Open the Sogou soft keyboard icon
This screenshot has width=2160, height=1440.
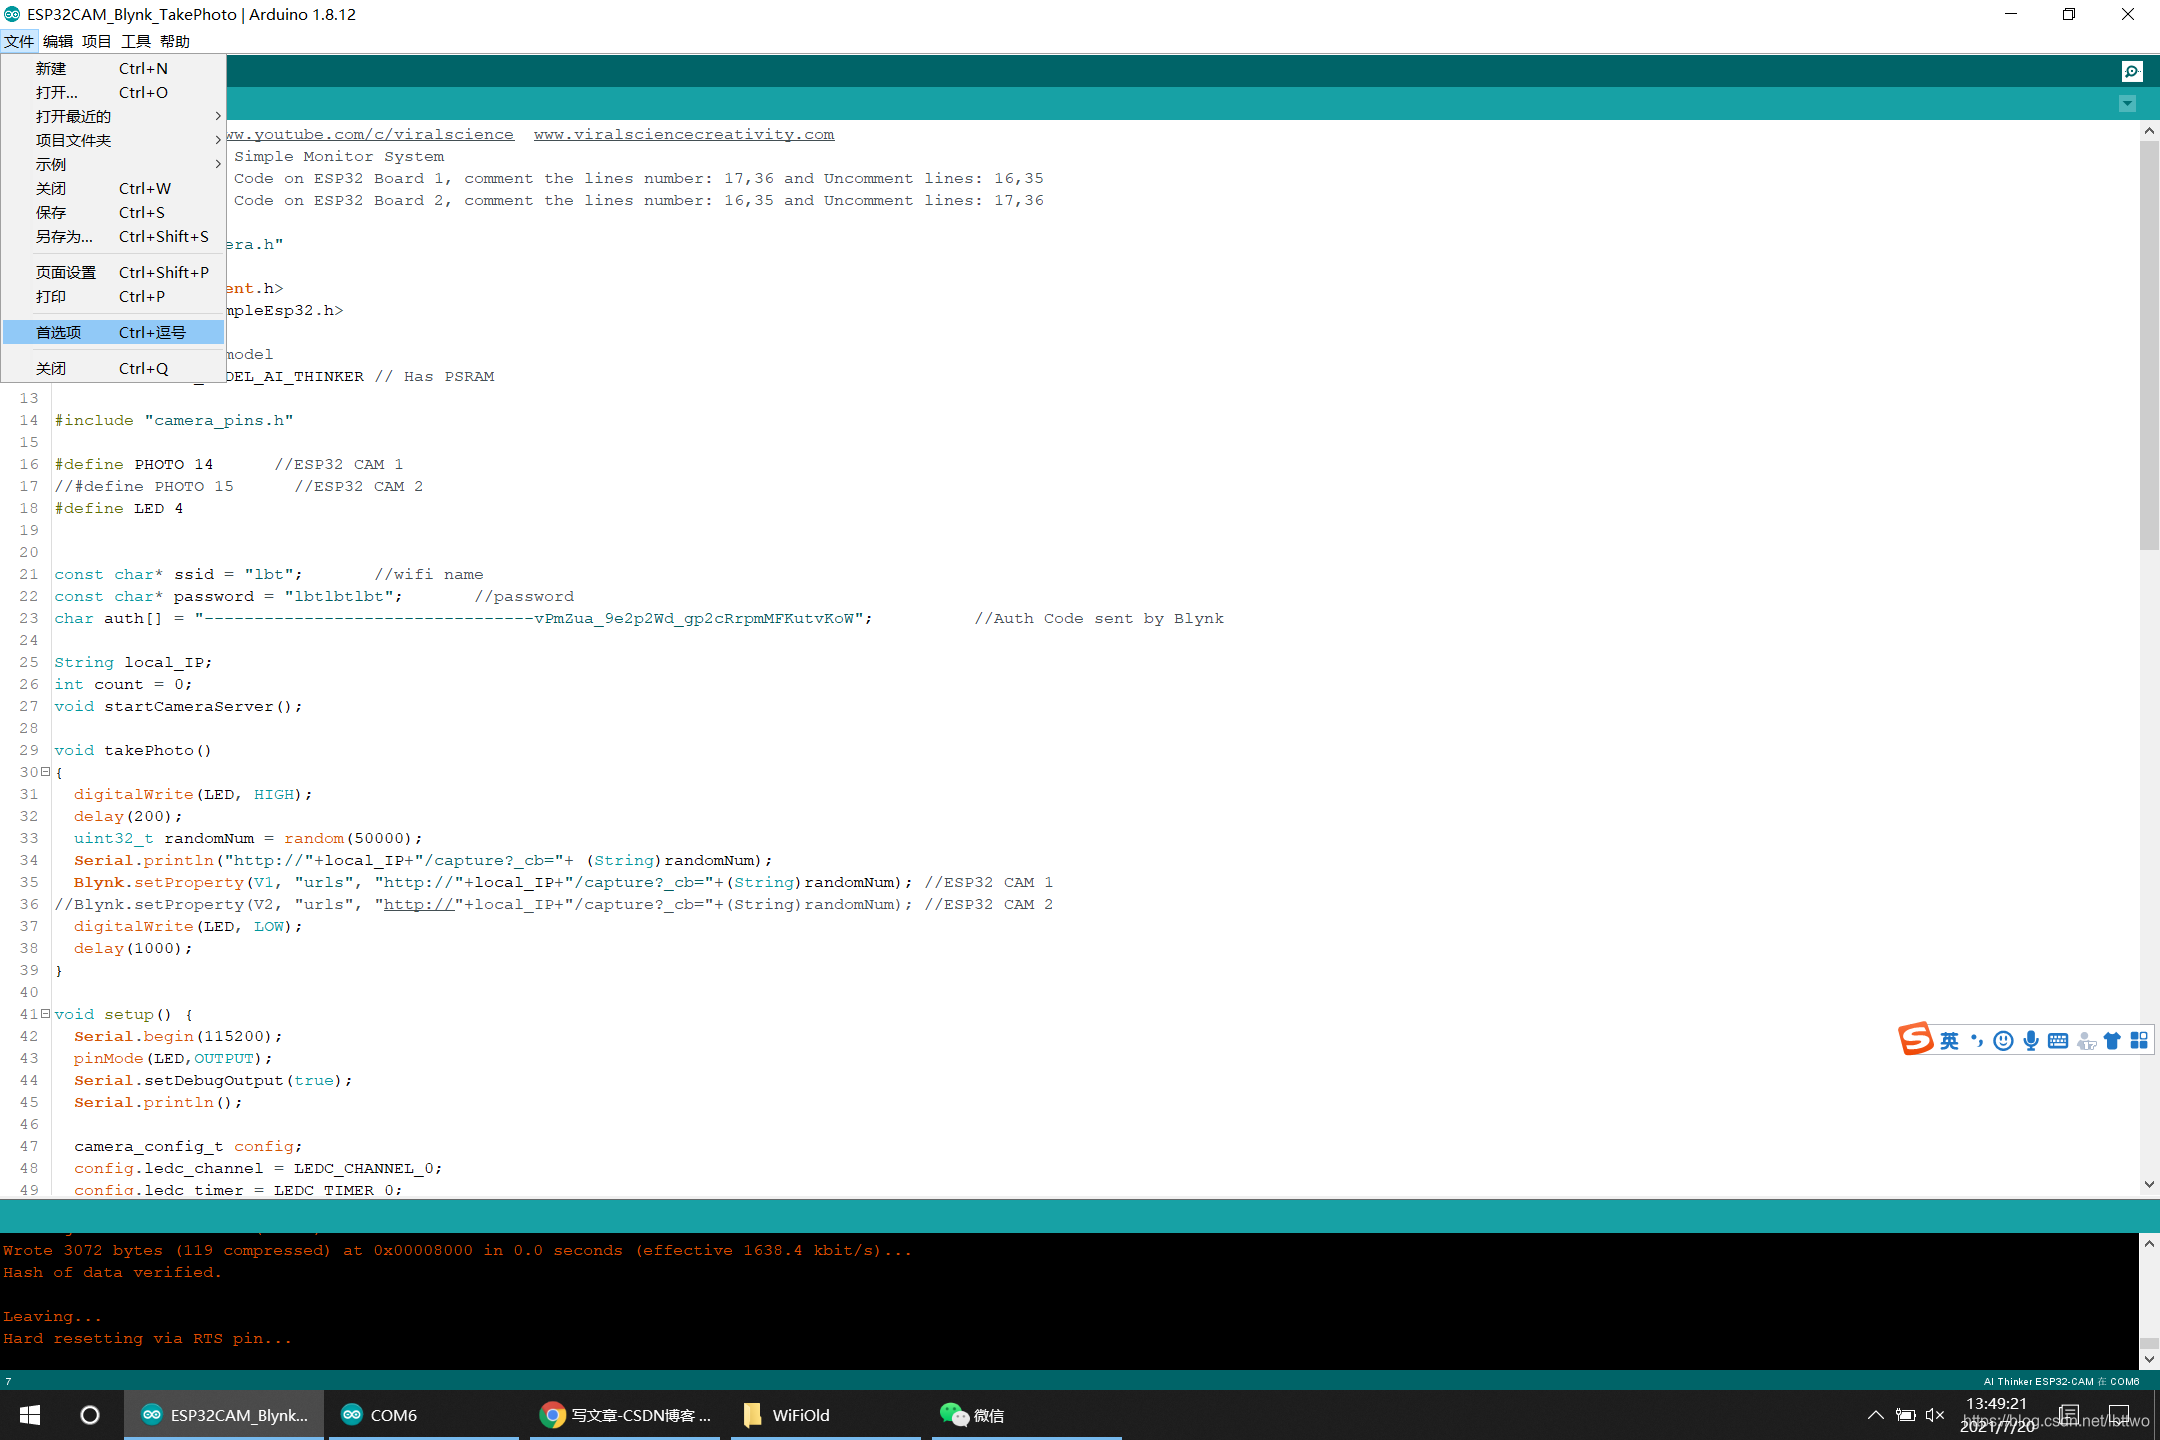coord(2058,1041)
